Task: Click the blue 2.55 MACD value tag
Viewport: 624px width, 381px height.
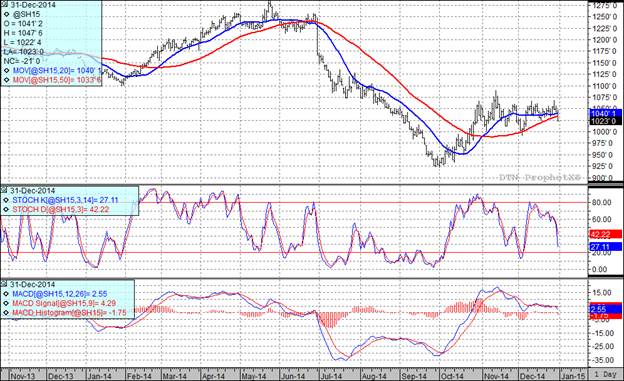Action: (605, 309)
